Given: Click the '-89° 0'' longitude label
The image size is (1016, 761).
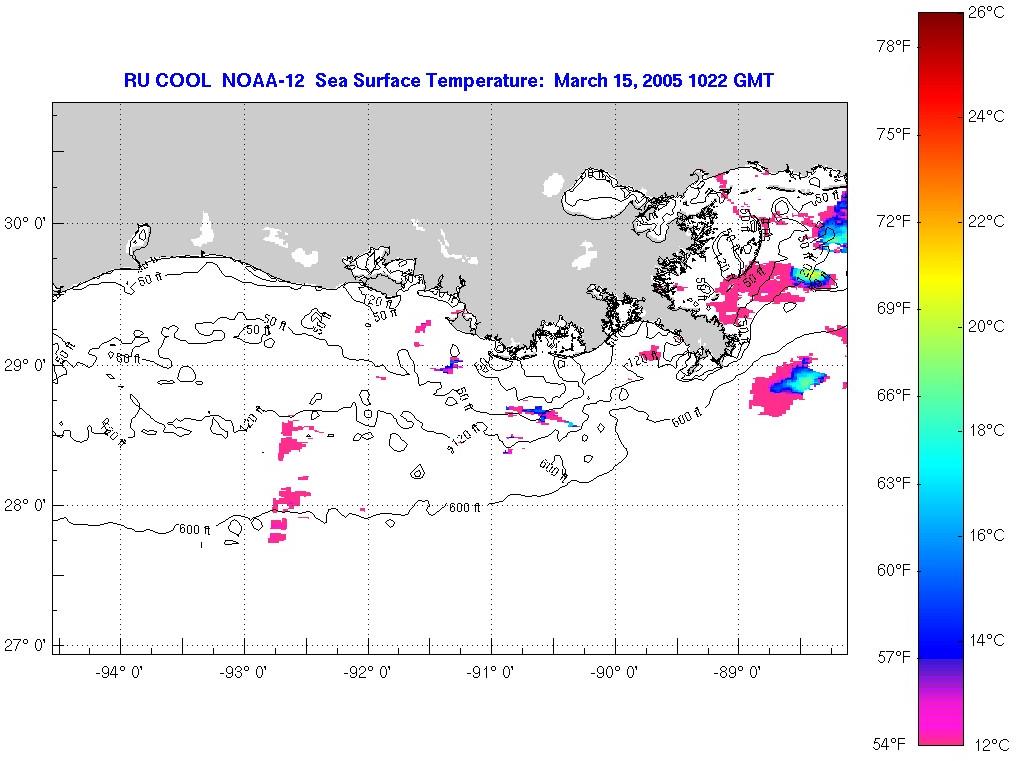Looking at the screenshot, I should 737,672.
